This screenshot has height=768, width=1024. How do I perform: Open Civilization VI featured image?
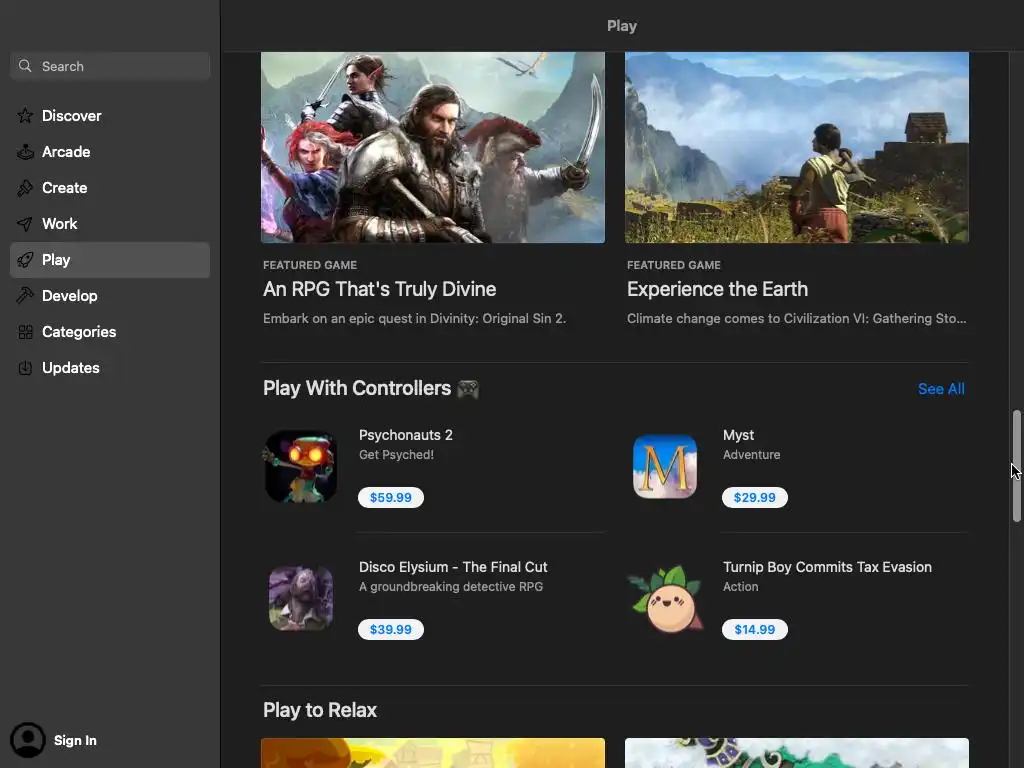797,148
